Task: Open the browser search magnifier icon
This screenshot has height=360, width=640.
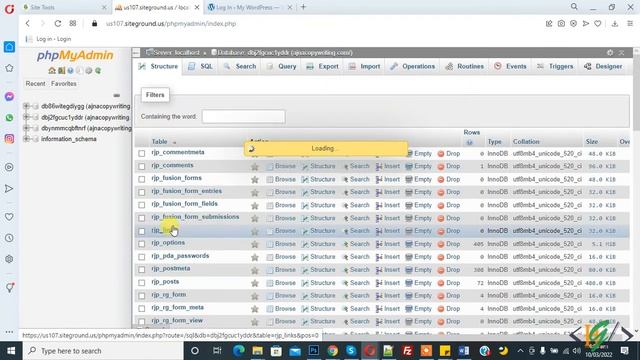Action: point(574,7)
